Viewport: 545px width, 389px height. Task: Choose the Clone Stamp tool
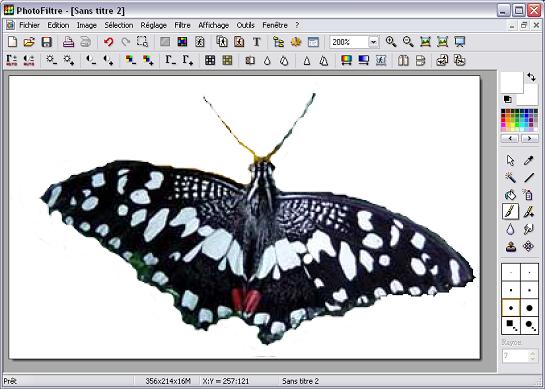[x=510, y=247]
